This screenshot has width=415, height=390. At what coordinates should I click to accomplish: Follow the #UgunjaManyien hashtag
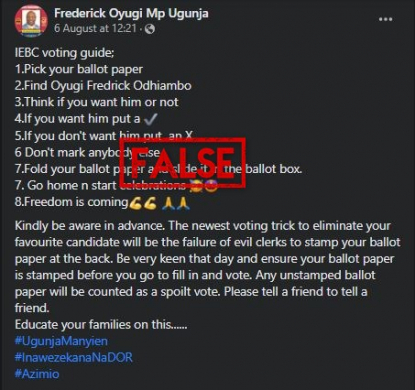(x=61, y=341)
